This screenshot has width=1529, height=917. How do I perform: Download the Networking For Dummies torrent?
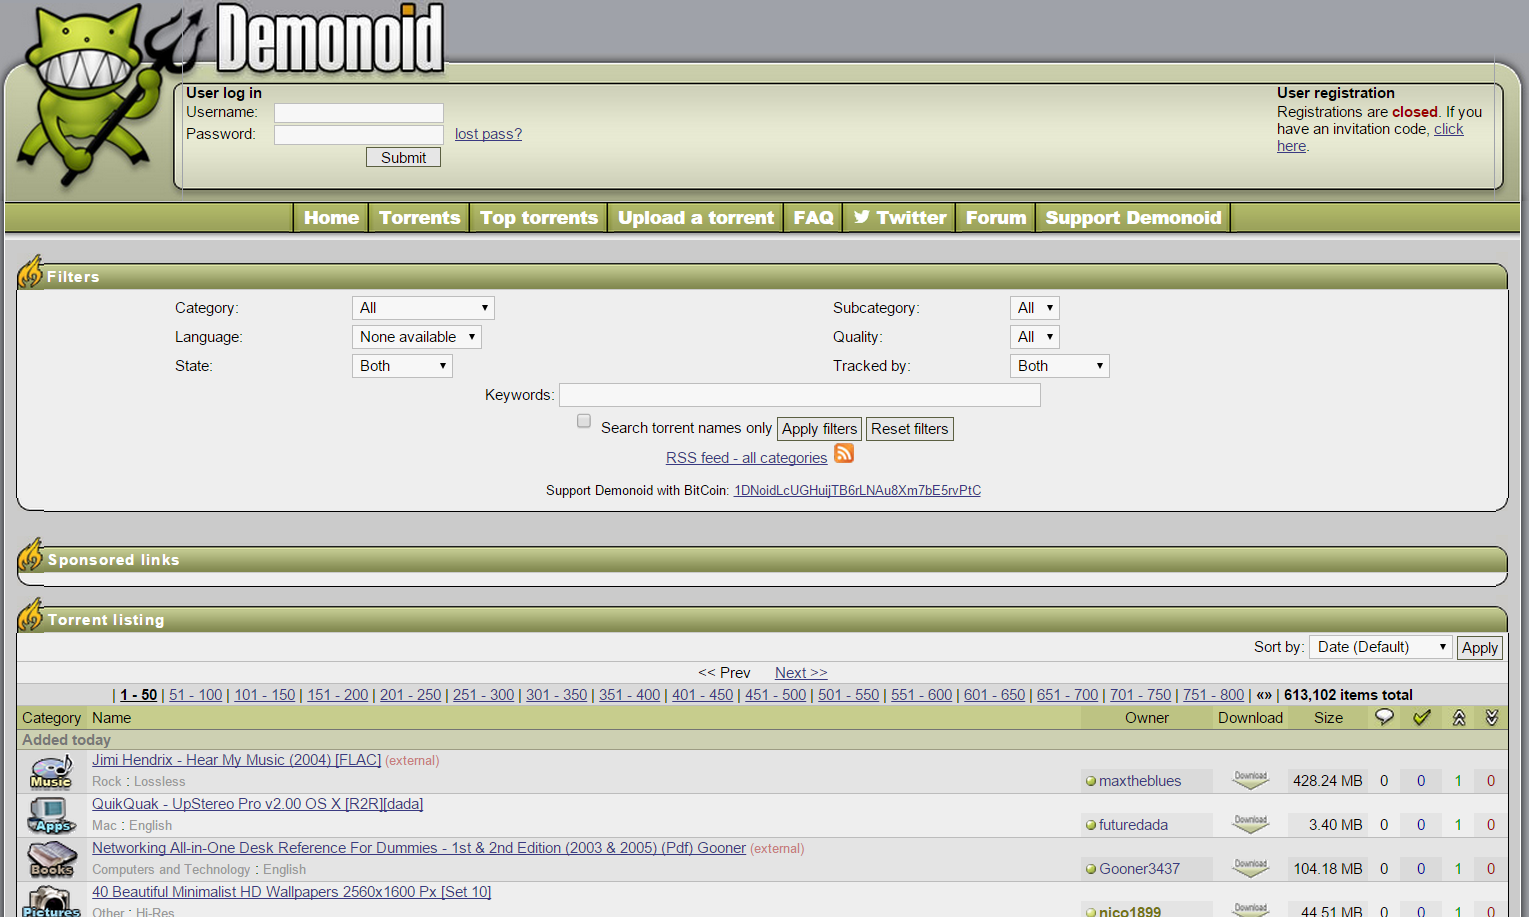[x=1250, y=868]
